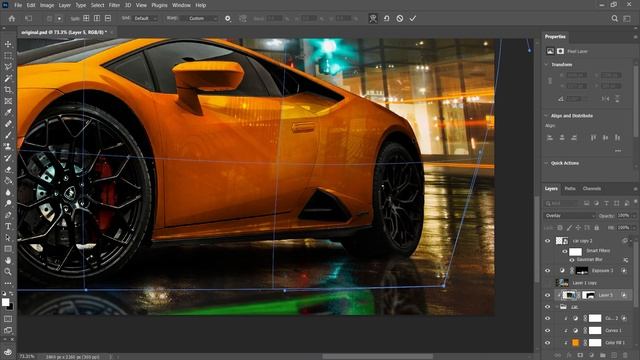Select the Move tool
Image resolution: width=640 pixels, height=360 pixels.
click(8, 44)
